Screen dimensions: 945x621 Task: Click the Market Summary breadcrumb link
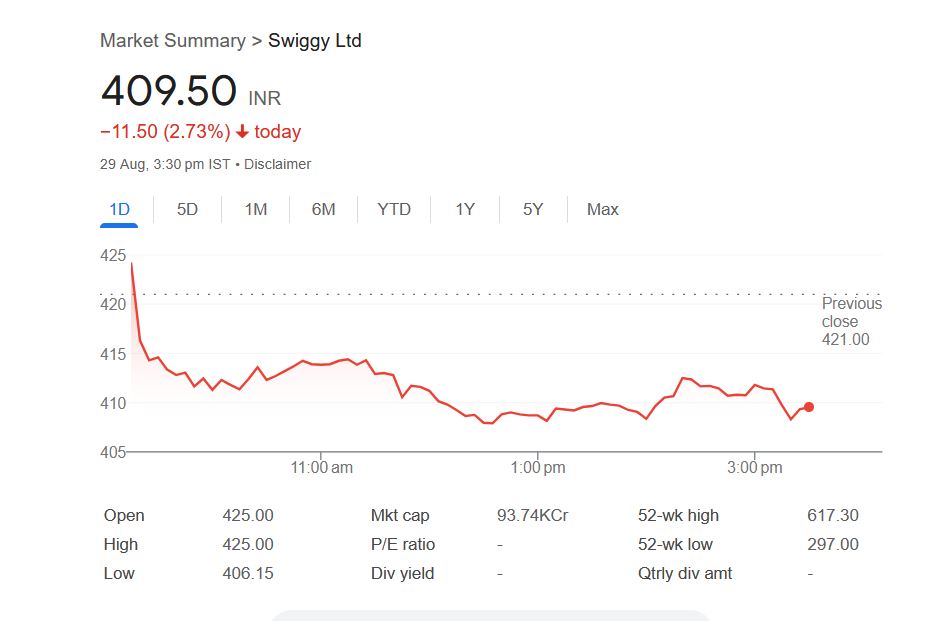[172, 41]
